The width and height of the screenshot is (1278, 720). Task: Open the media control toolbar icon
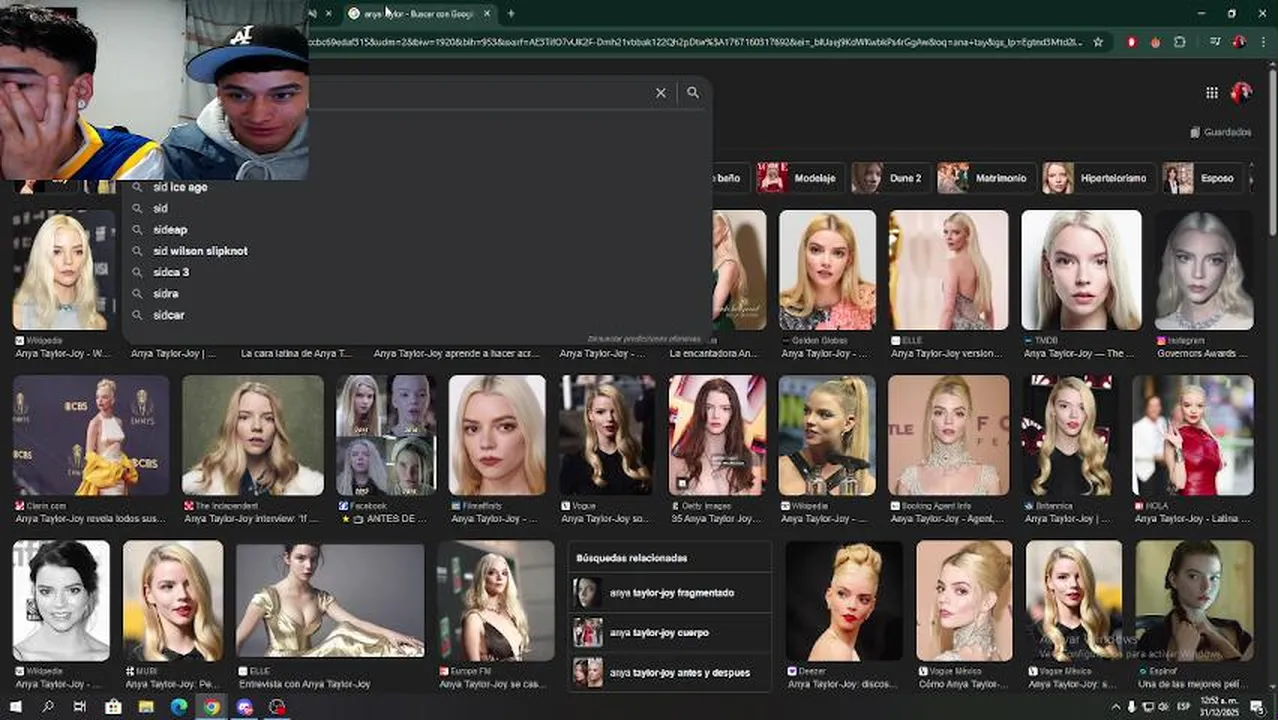coord(1215,42)
